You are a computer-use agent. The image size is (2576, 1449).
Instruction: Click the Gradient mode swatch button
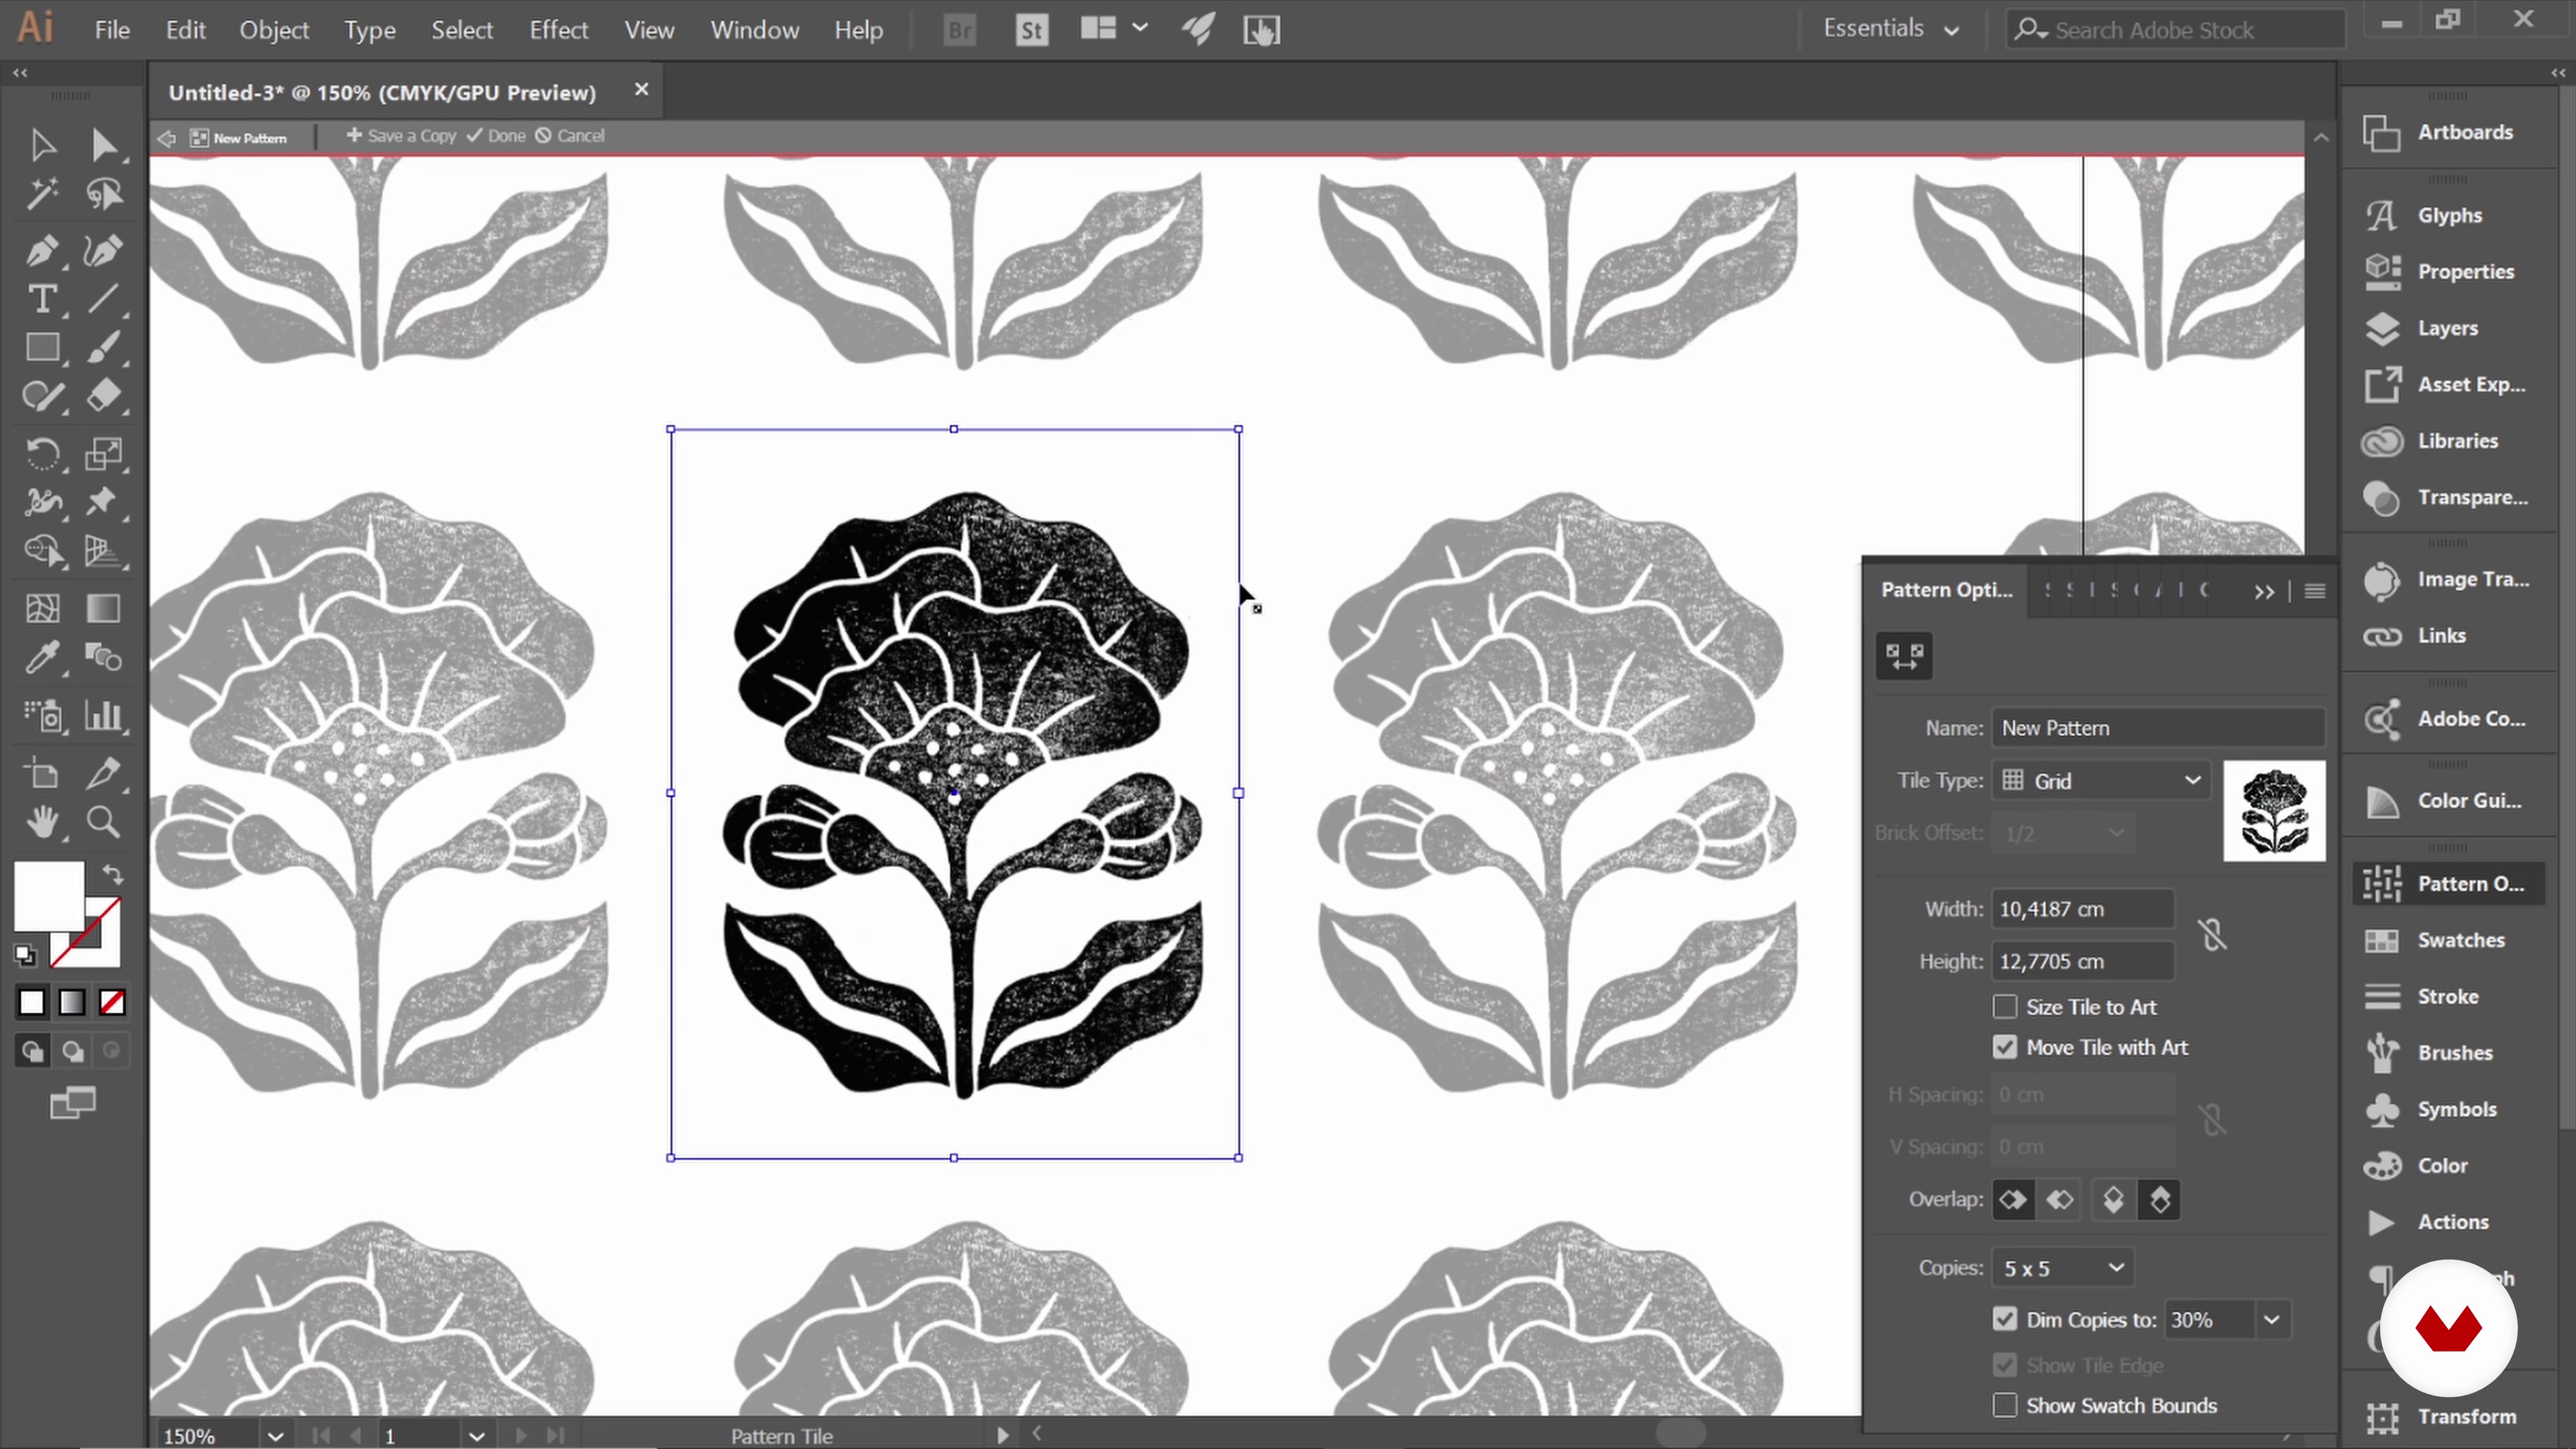coord(72,1002)
